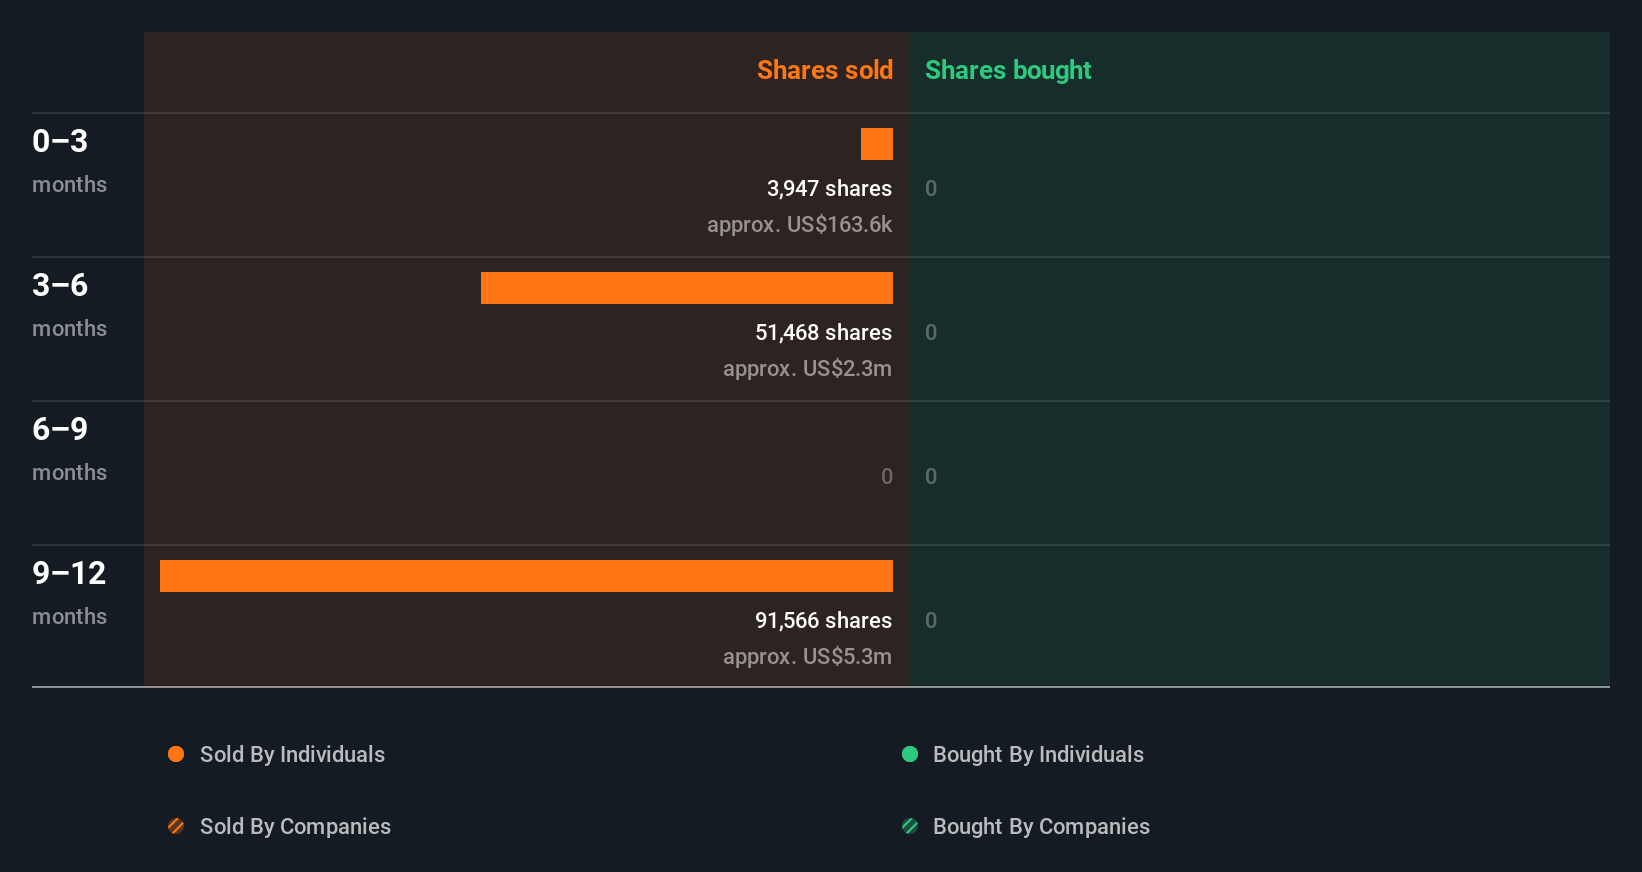The height and width of the screenshot is (872, 1642).
Task: Select the 3–6 months orange sold bar
Action: click(x=687, y=288)
